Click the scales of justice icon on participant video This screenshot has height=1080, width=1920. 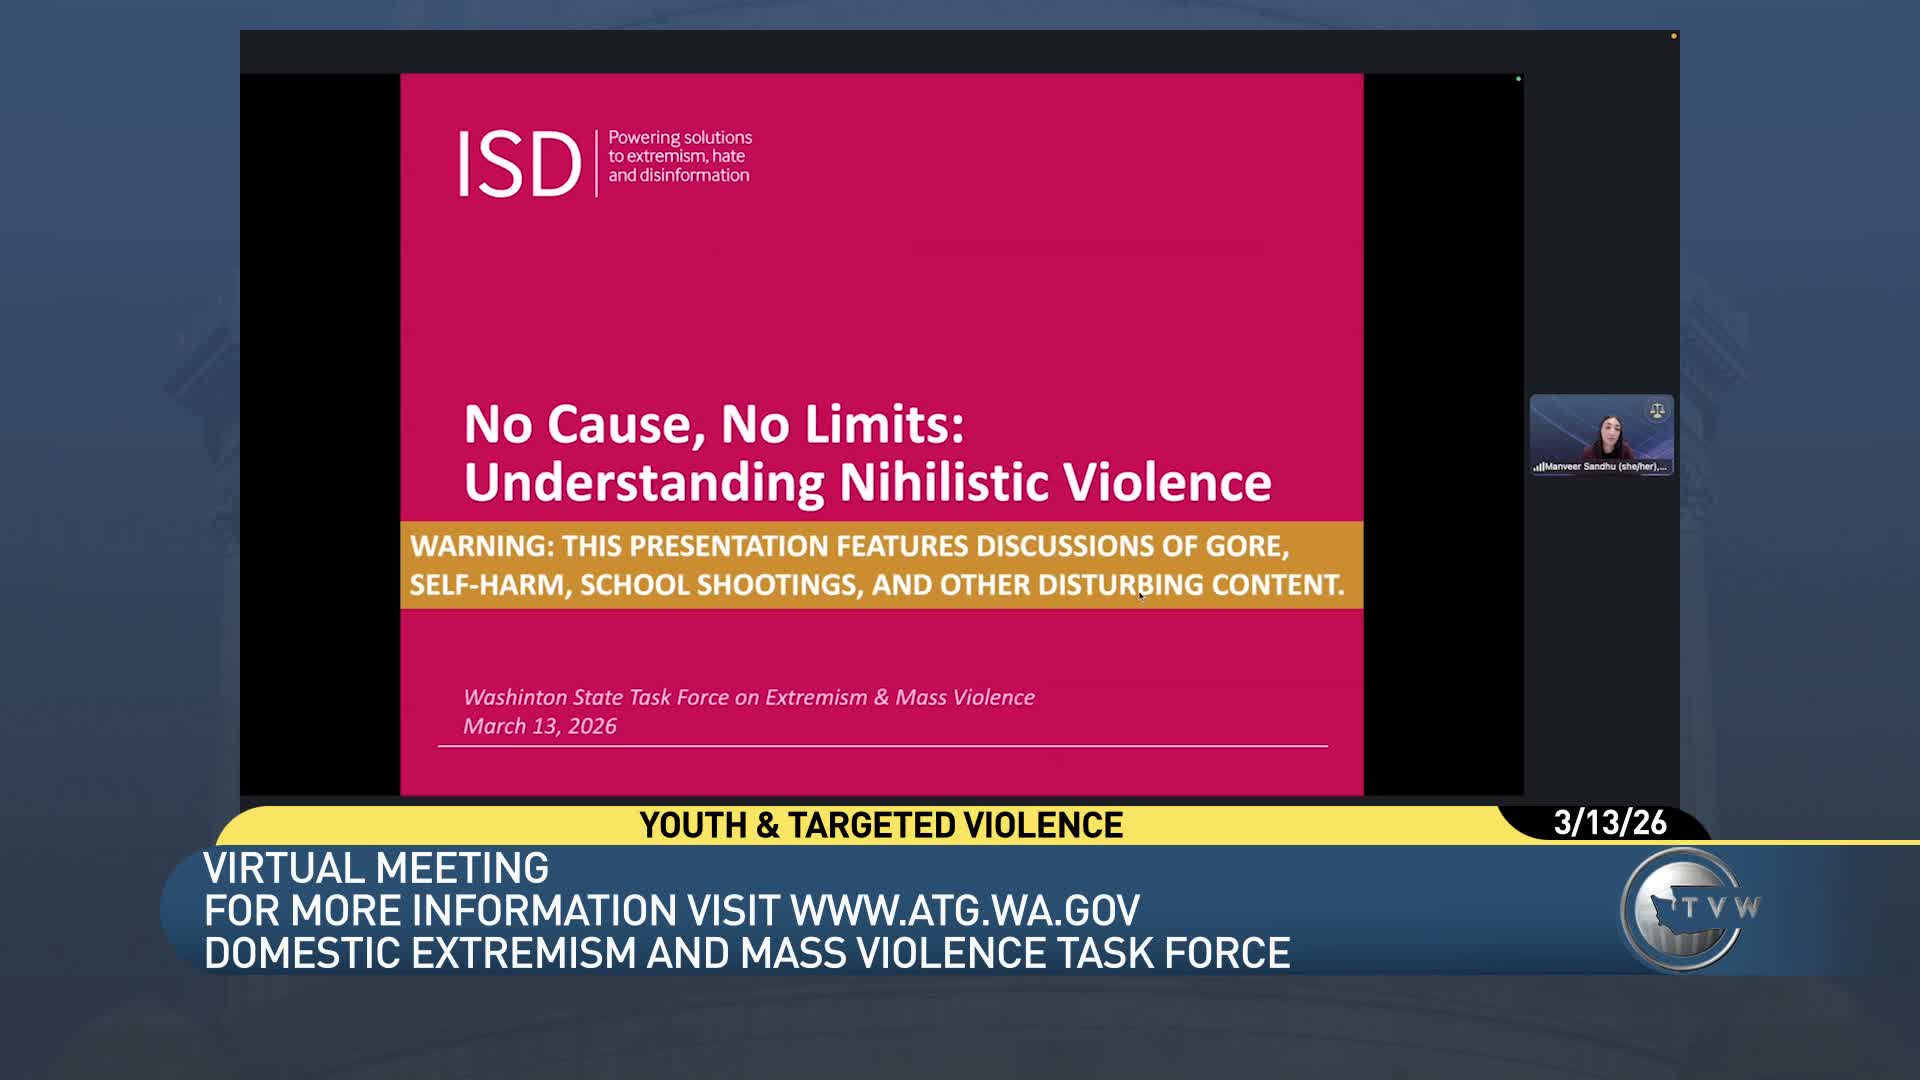[x=1658, y=410]
